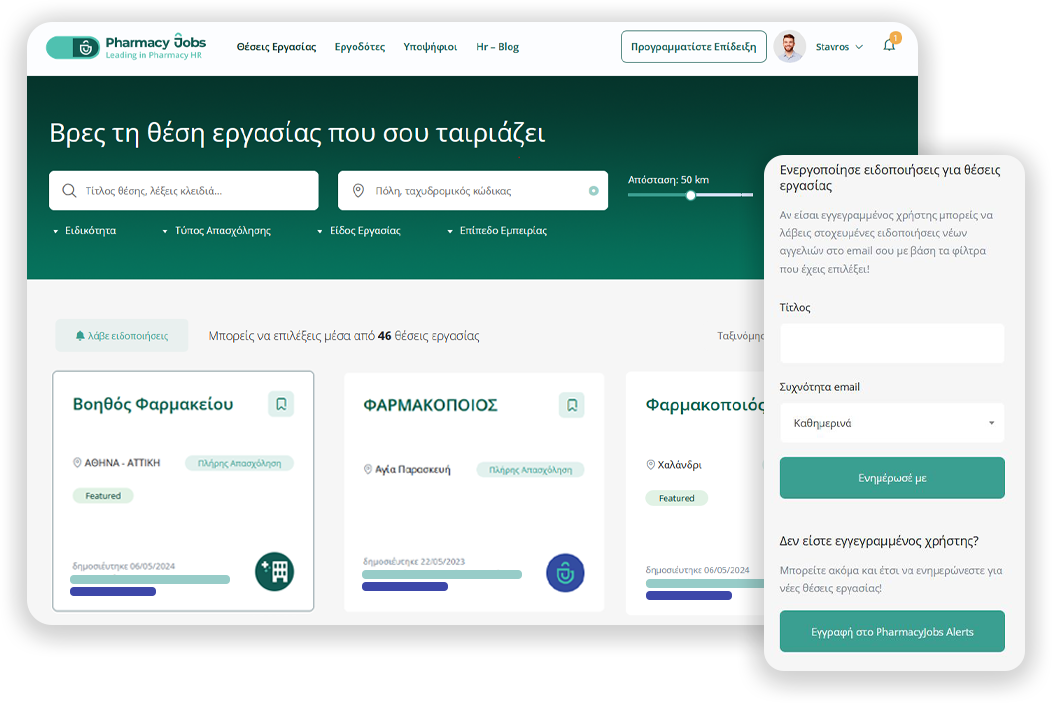Click the location pin icon in the city field
1052x703 pixels.
357,189
